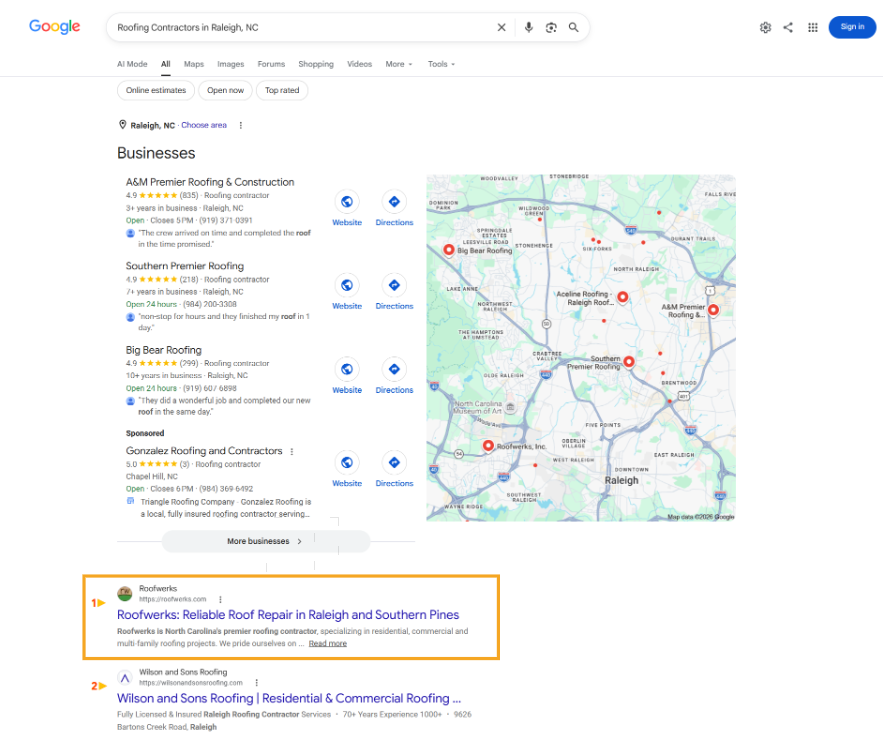This screenshot has height=736, width=883.
Task: Open Website icon for A&M Premier Roofing
Action: tap(347, 201)
